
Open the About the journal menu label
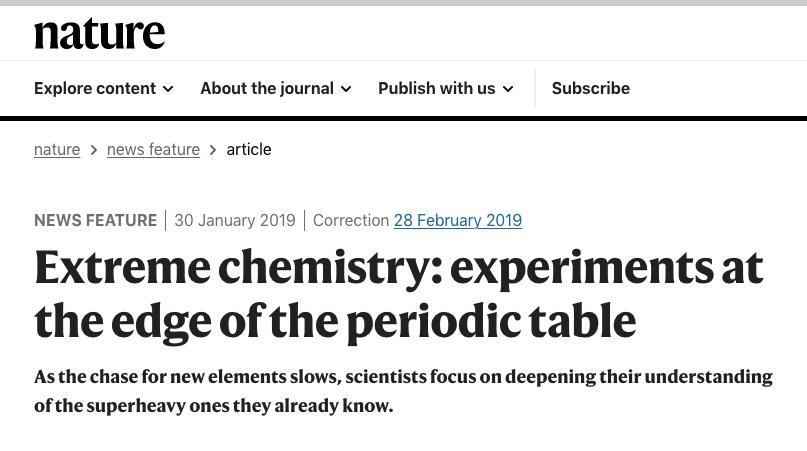coord(266,88)
